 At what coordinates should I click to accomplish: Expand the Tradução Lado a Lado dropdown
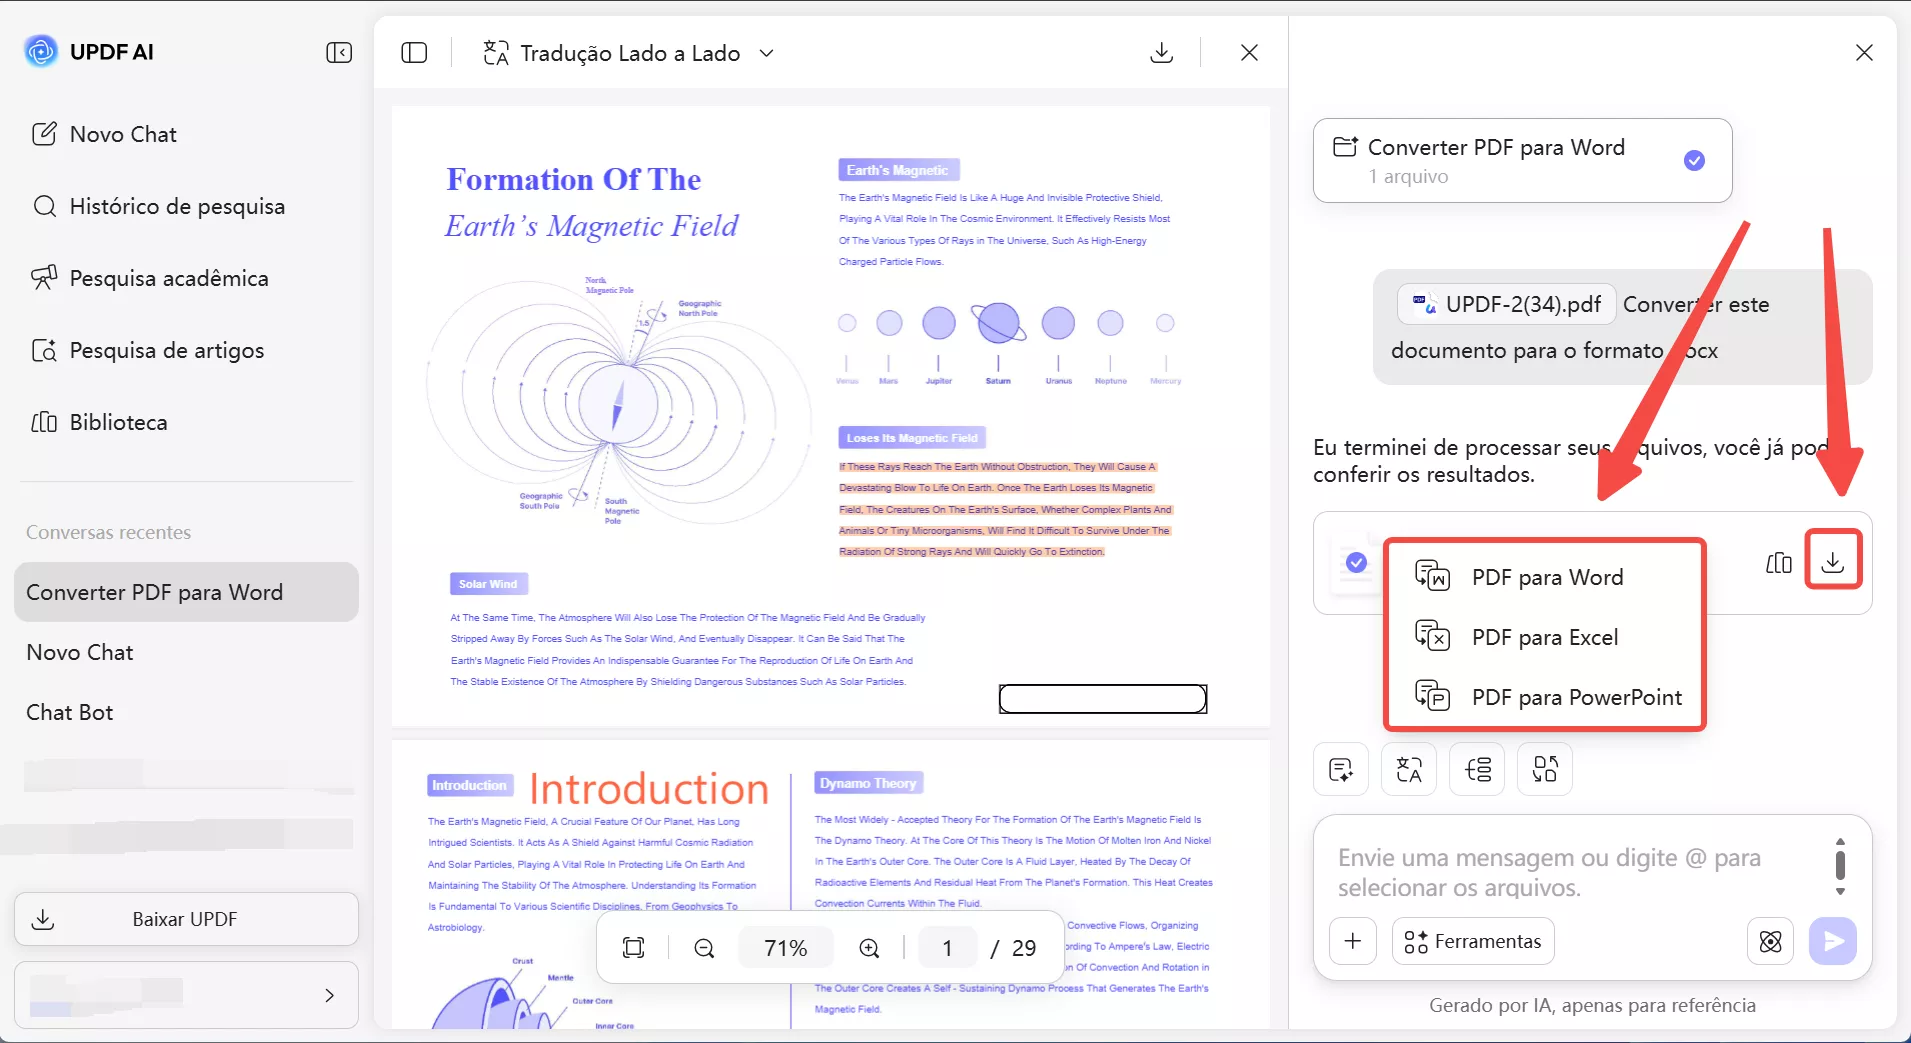click(766, 53)
